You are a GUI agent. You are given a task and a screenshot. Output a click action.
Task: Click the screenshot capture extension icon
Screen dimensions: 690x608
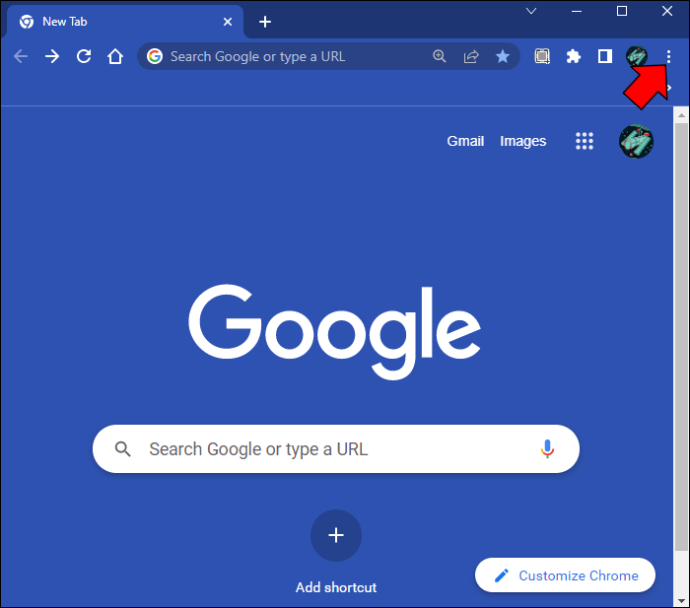point(542,56)
